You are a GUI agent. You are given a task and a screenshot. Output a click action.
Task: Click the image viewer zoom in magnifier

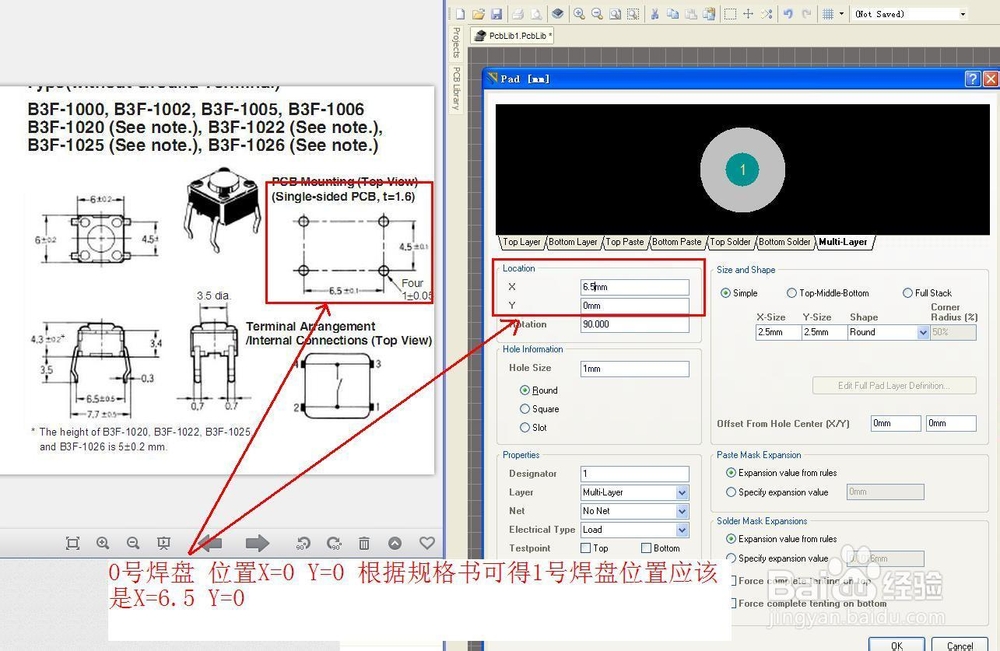(103, 543)
